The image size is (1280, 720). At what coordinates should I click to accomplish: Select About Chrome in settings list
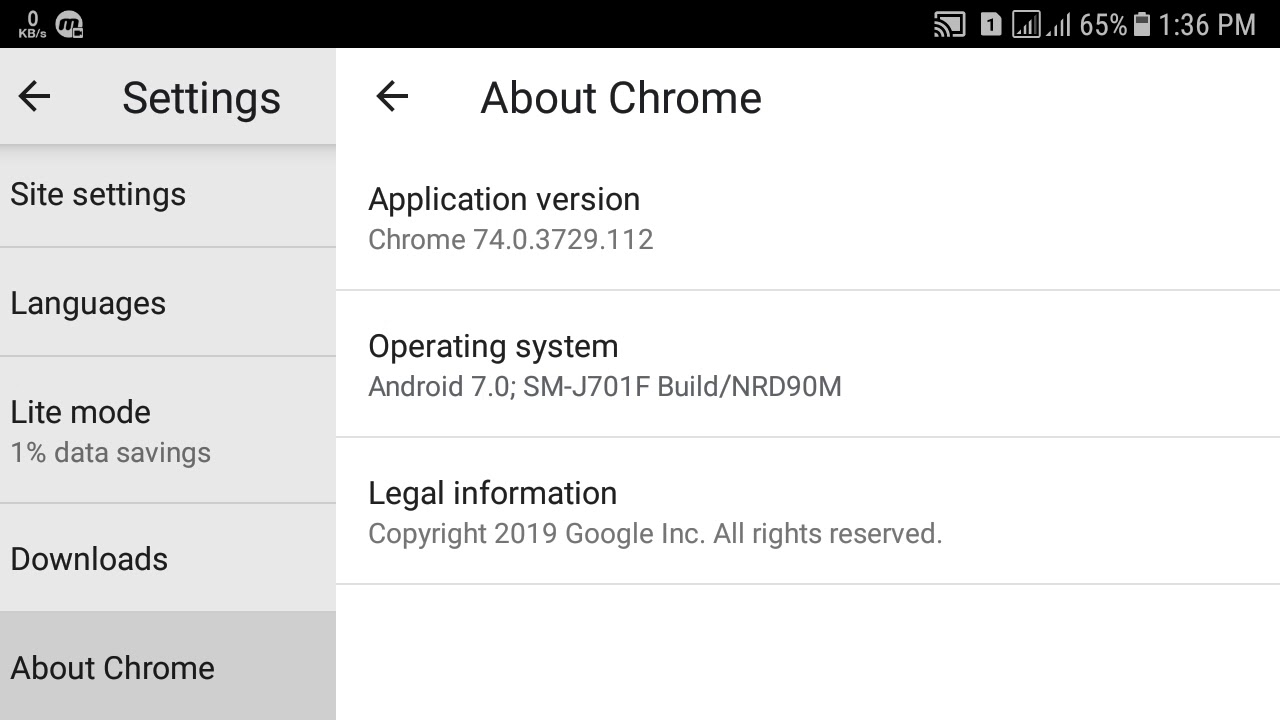[x=168, y=666]
